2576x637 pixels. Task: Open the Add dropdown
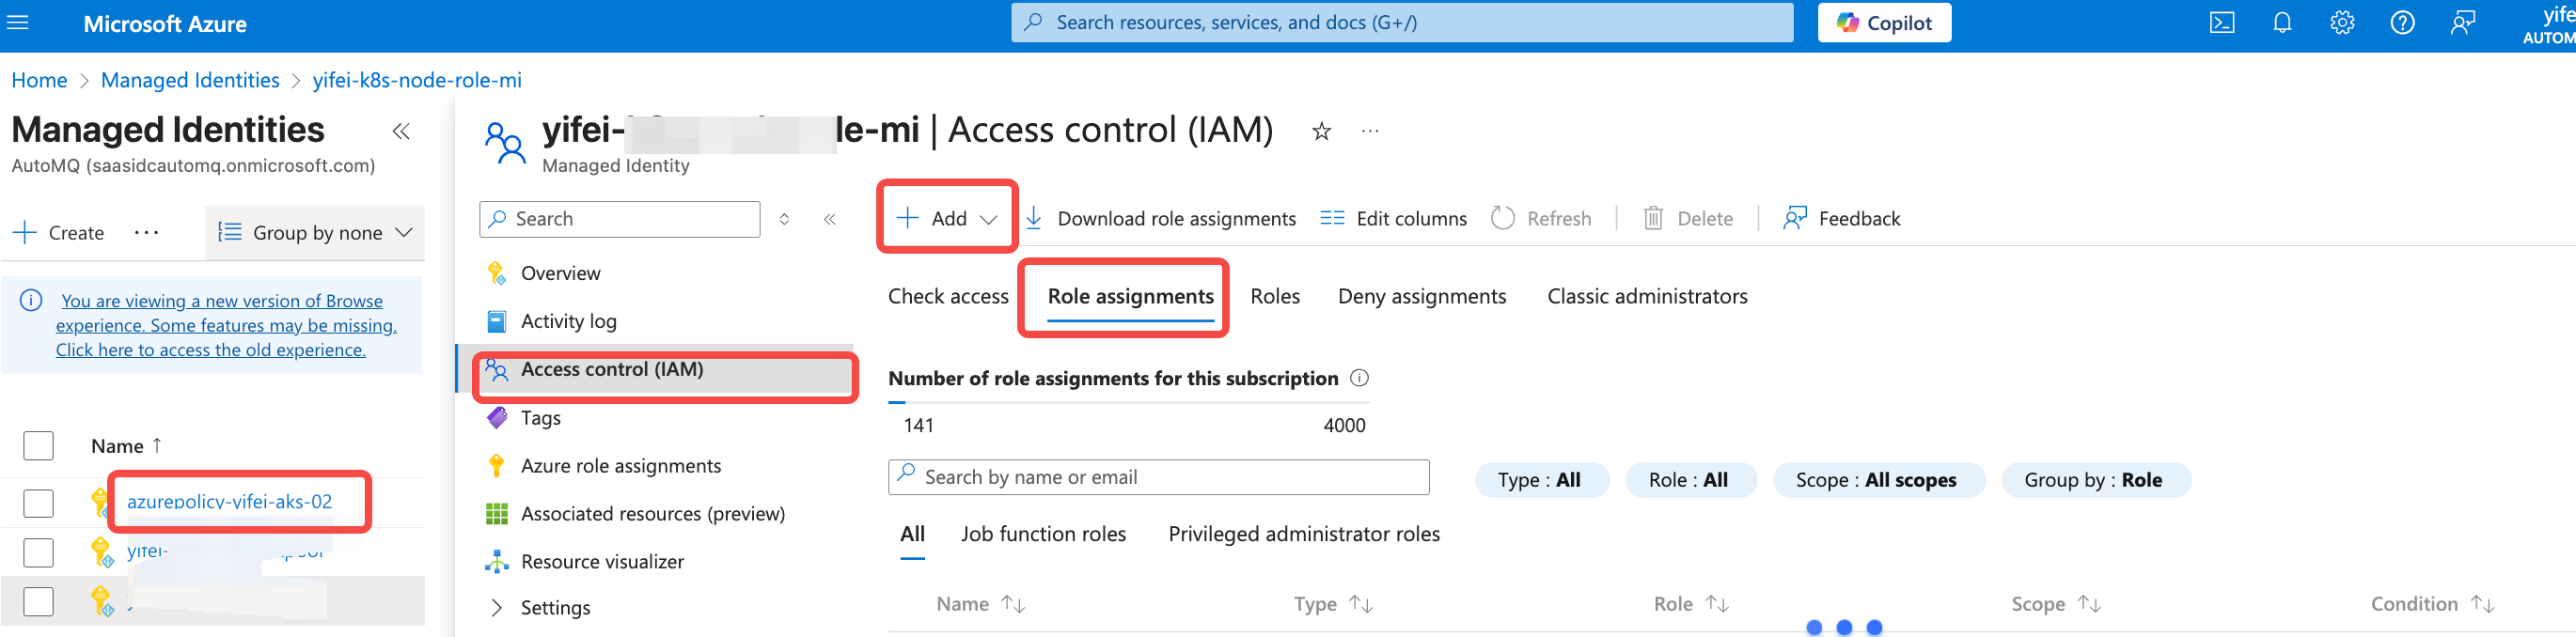[947, 218]
